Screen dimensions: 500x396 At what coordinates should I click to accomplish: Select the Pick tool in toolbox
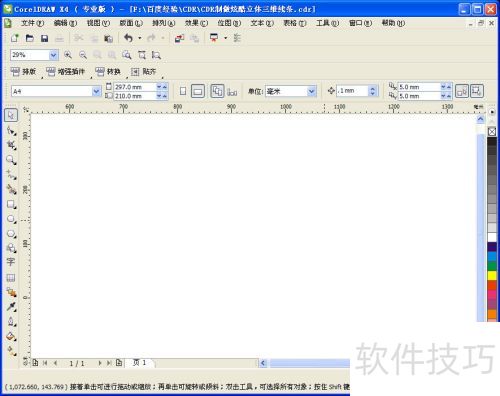click(x=11, y=115)
